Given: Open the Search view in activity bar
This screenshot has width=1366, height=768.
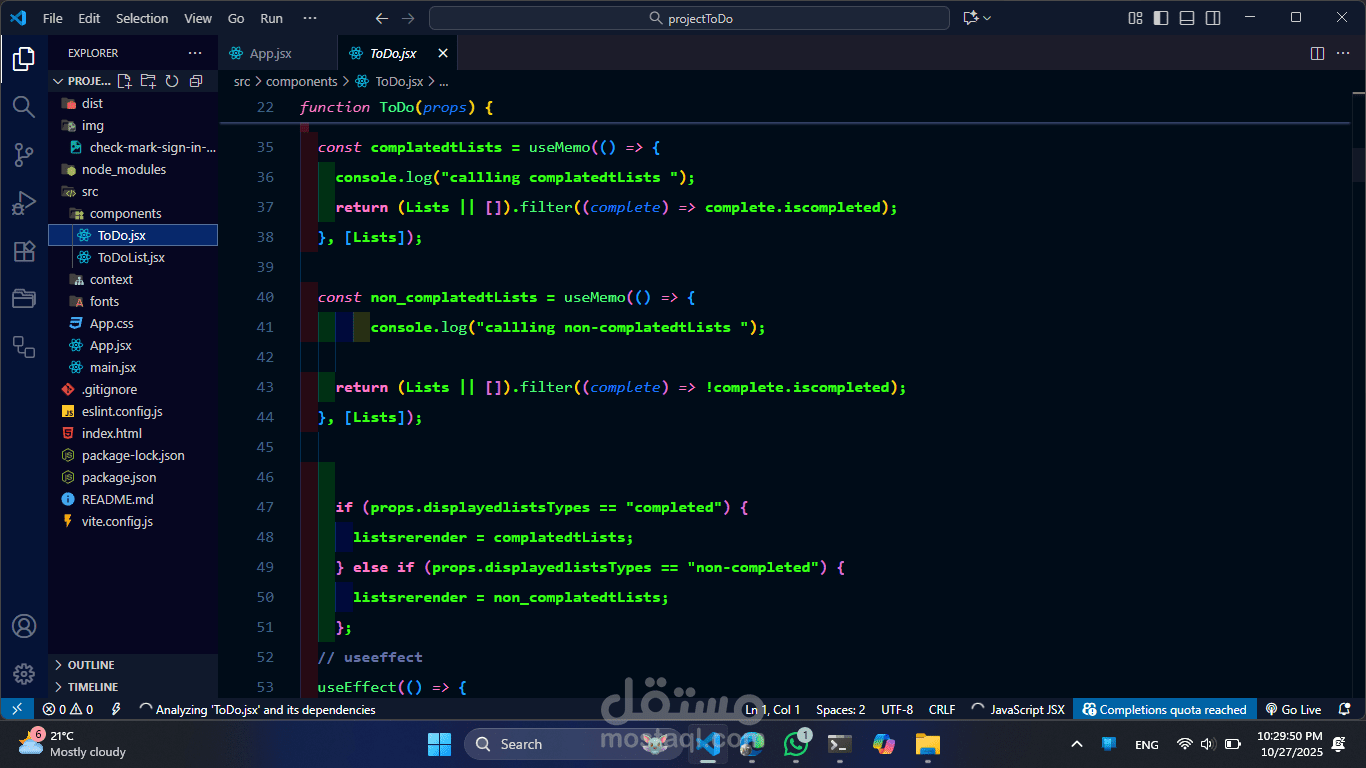Looking at the screenshot, I should pos(24,106).
